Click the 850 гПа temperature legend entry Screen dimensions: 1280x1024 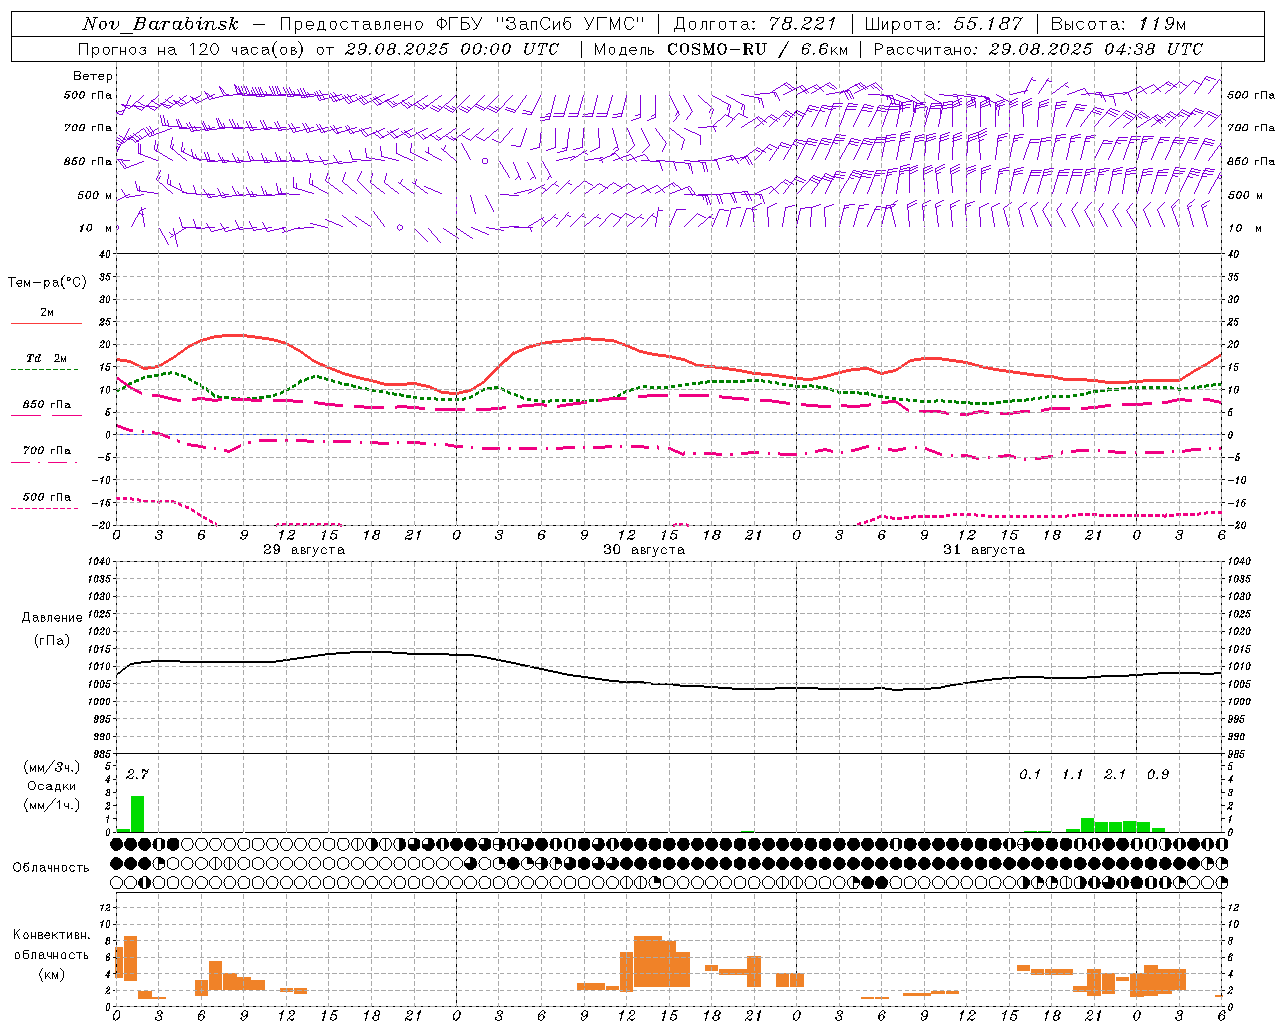click(47, 405)
